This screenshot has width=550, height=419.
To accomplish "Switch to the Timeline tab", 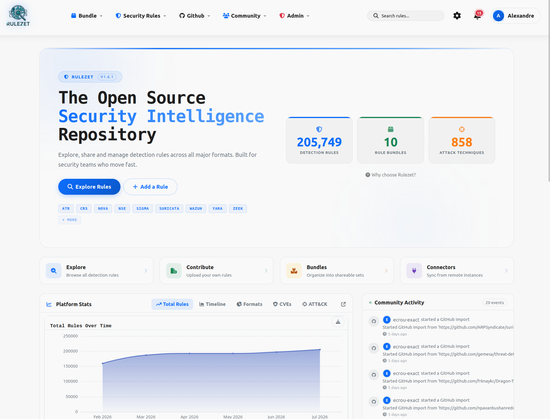I will click(212, 304).
